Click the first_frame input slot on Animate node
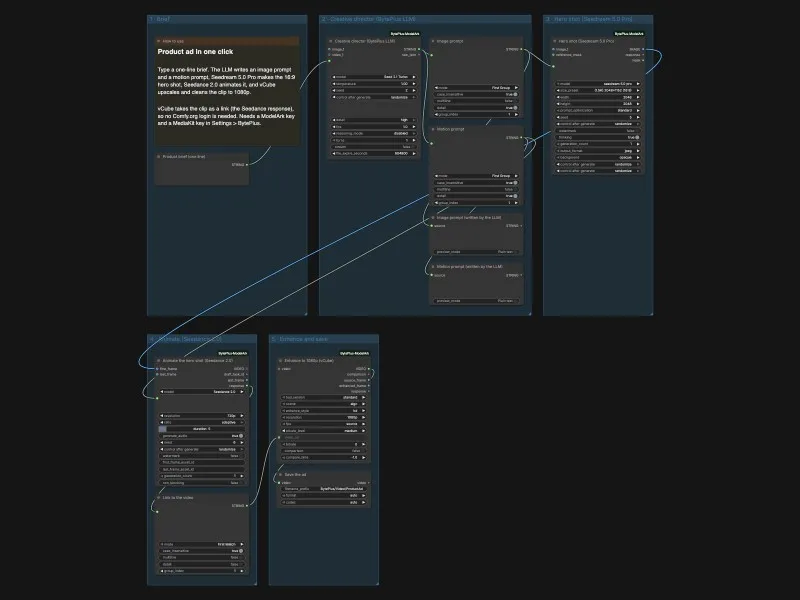Screen dimensions: 800x600 (x=157, y=368)
